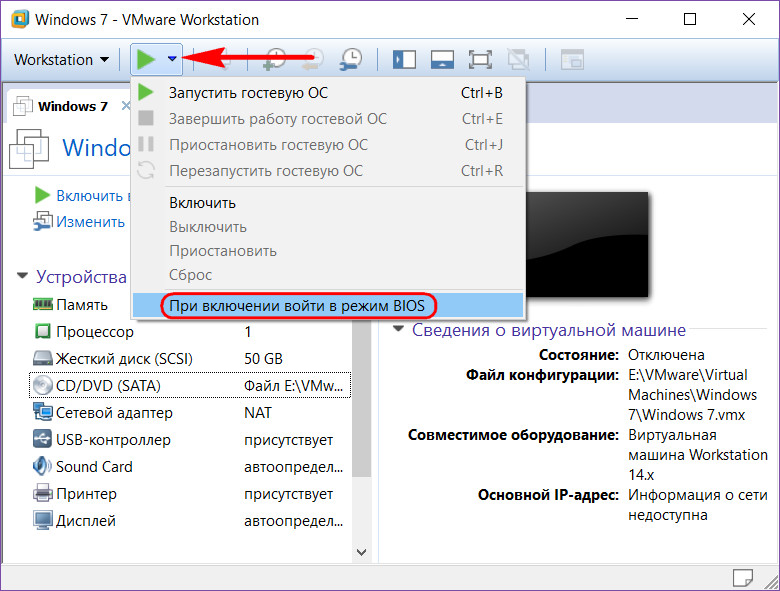
Task: Click the Unity mode toolbar icon
Action: [518, 59]
